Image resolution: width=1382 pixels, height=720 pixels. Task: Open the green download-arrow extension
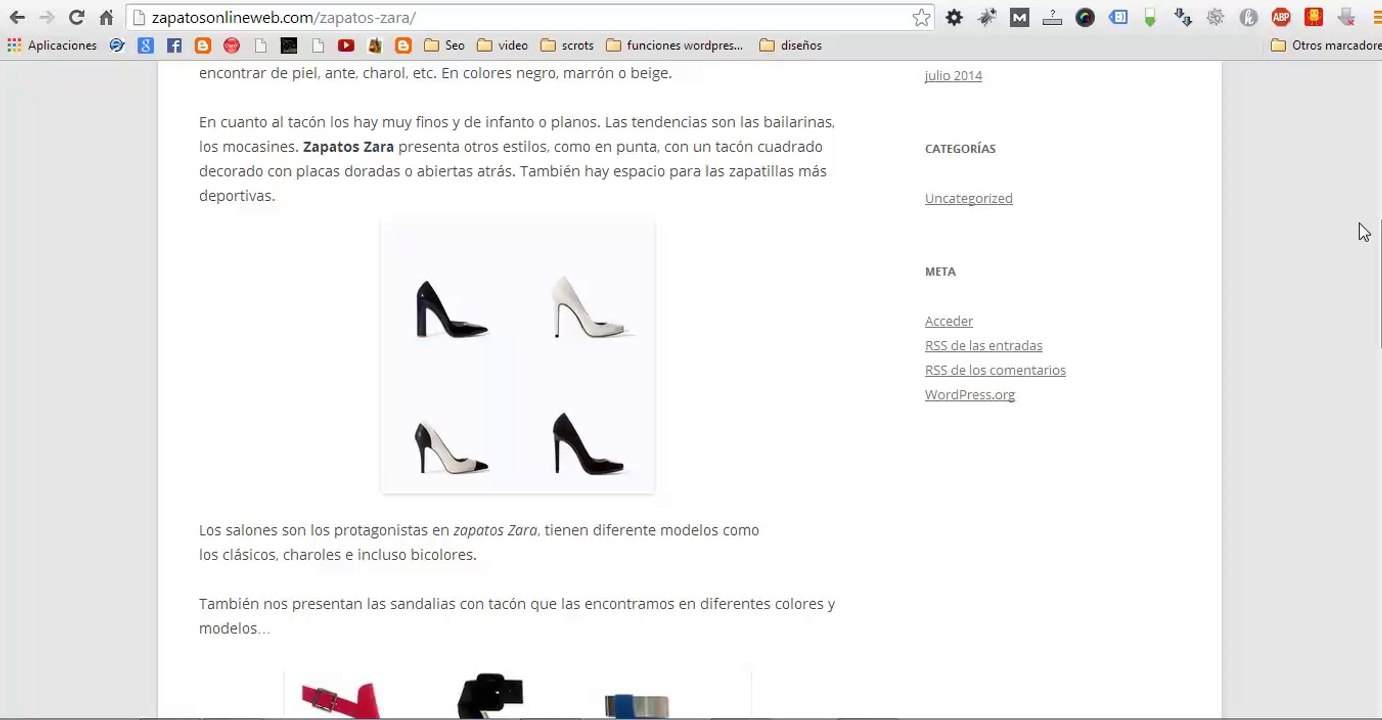tap(1150, 17)
